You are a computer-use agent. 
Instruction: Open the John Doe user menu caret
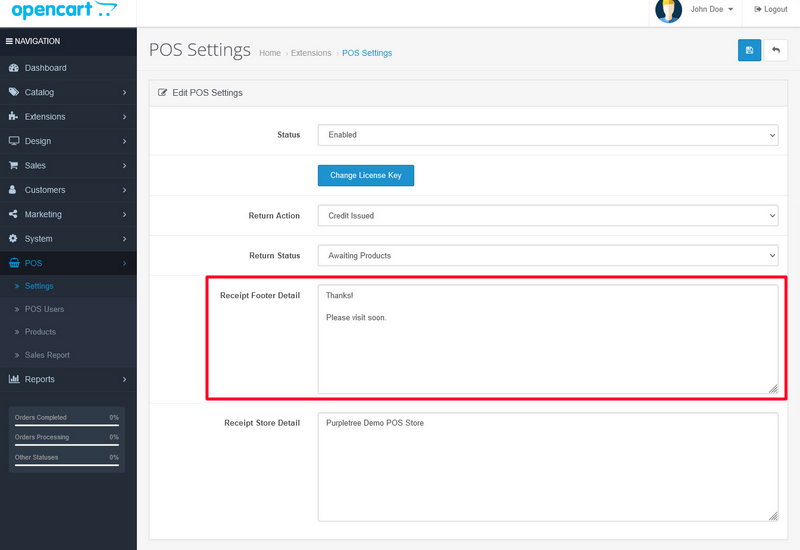pos(731,9)
